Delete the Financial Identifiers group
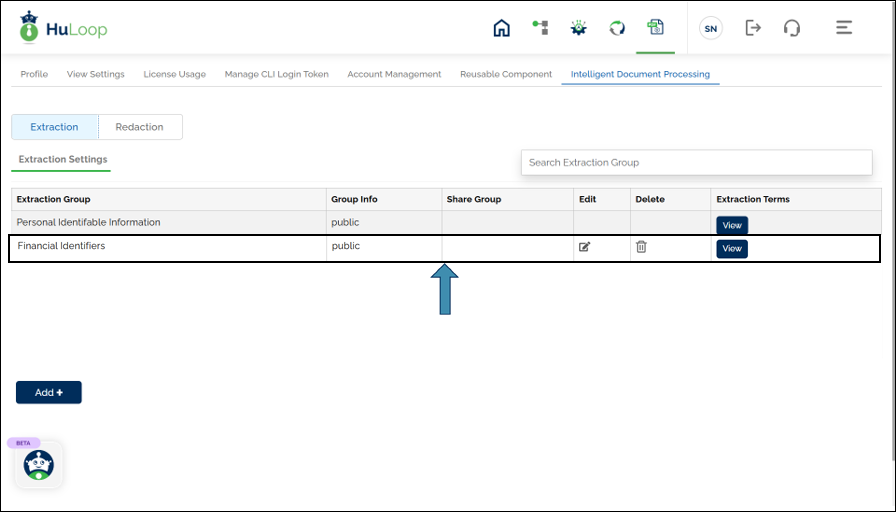 pos(641,246)
